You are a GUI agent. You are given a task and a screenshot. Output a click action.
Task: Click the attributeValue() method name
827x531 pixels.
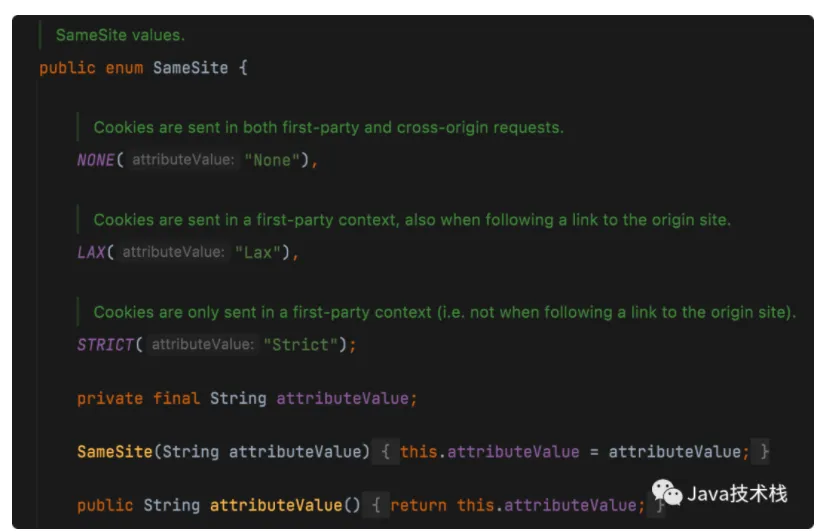(x=276, y=505)
